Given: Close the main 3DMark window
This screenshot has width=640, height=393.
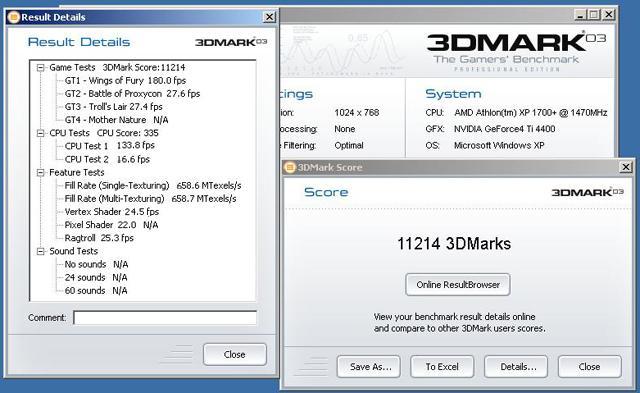Looking at the screenshot, I should click(x=609, y=15).
